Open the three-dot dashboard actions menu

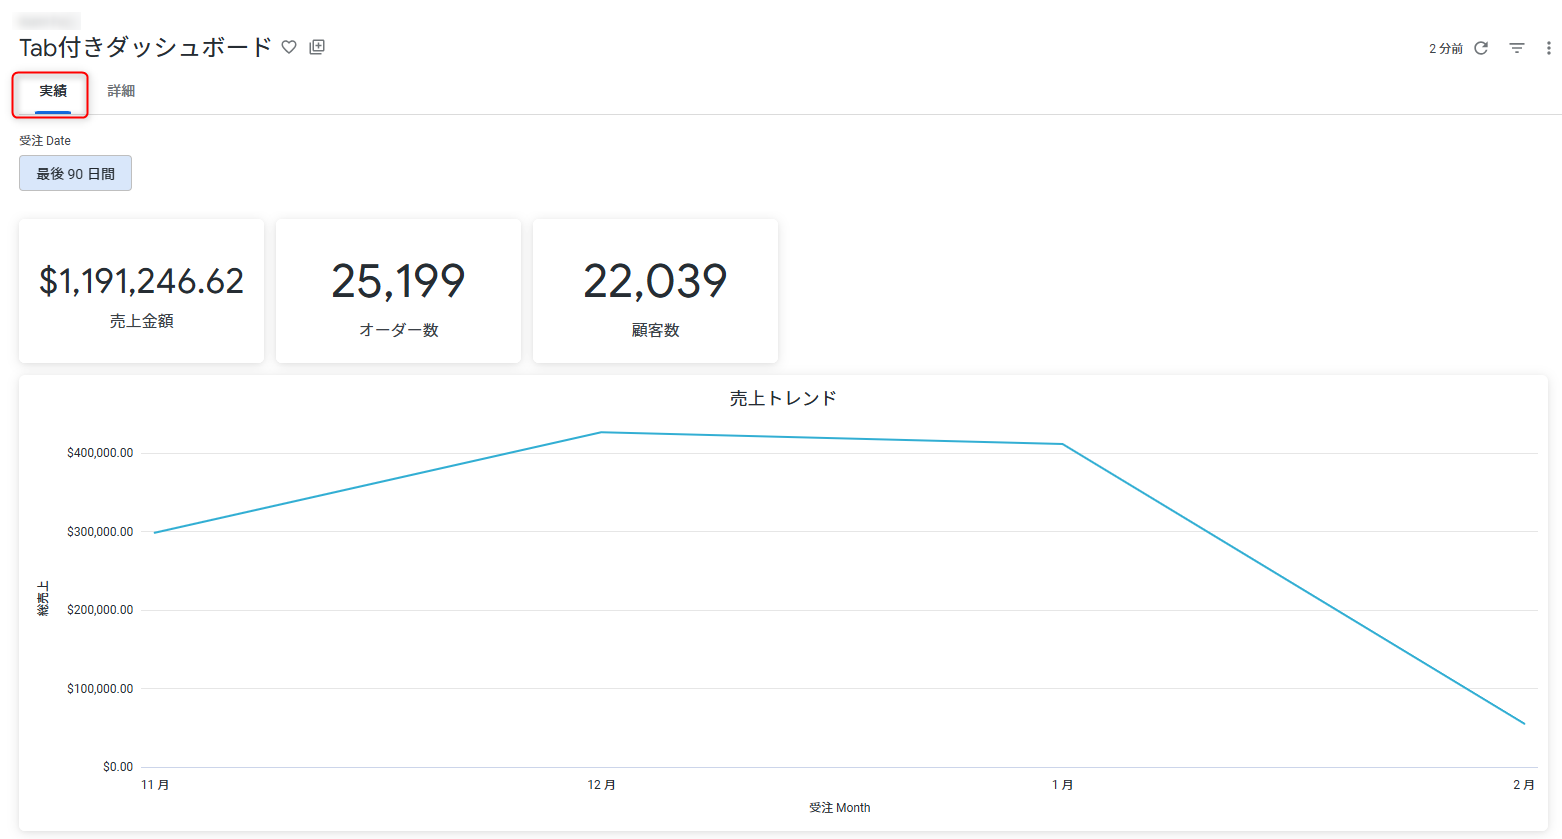click(x=1547, y=47)
